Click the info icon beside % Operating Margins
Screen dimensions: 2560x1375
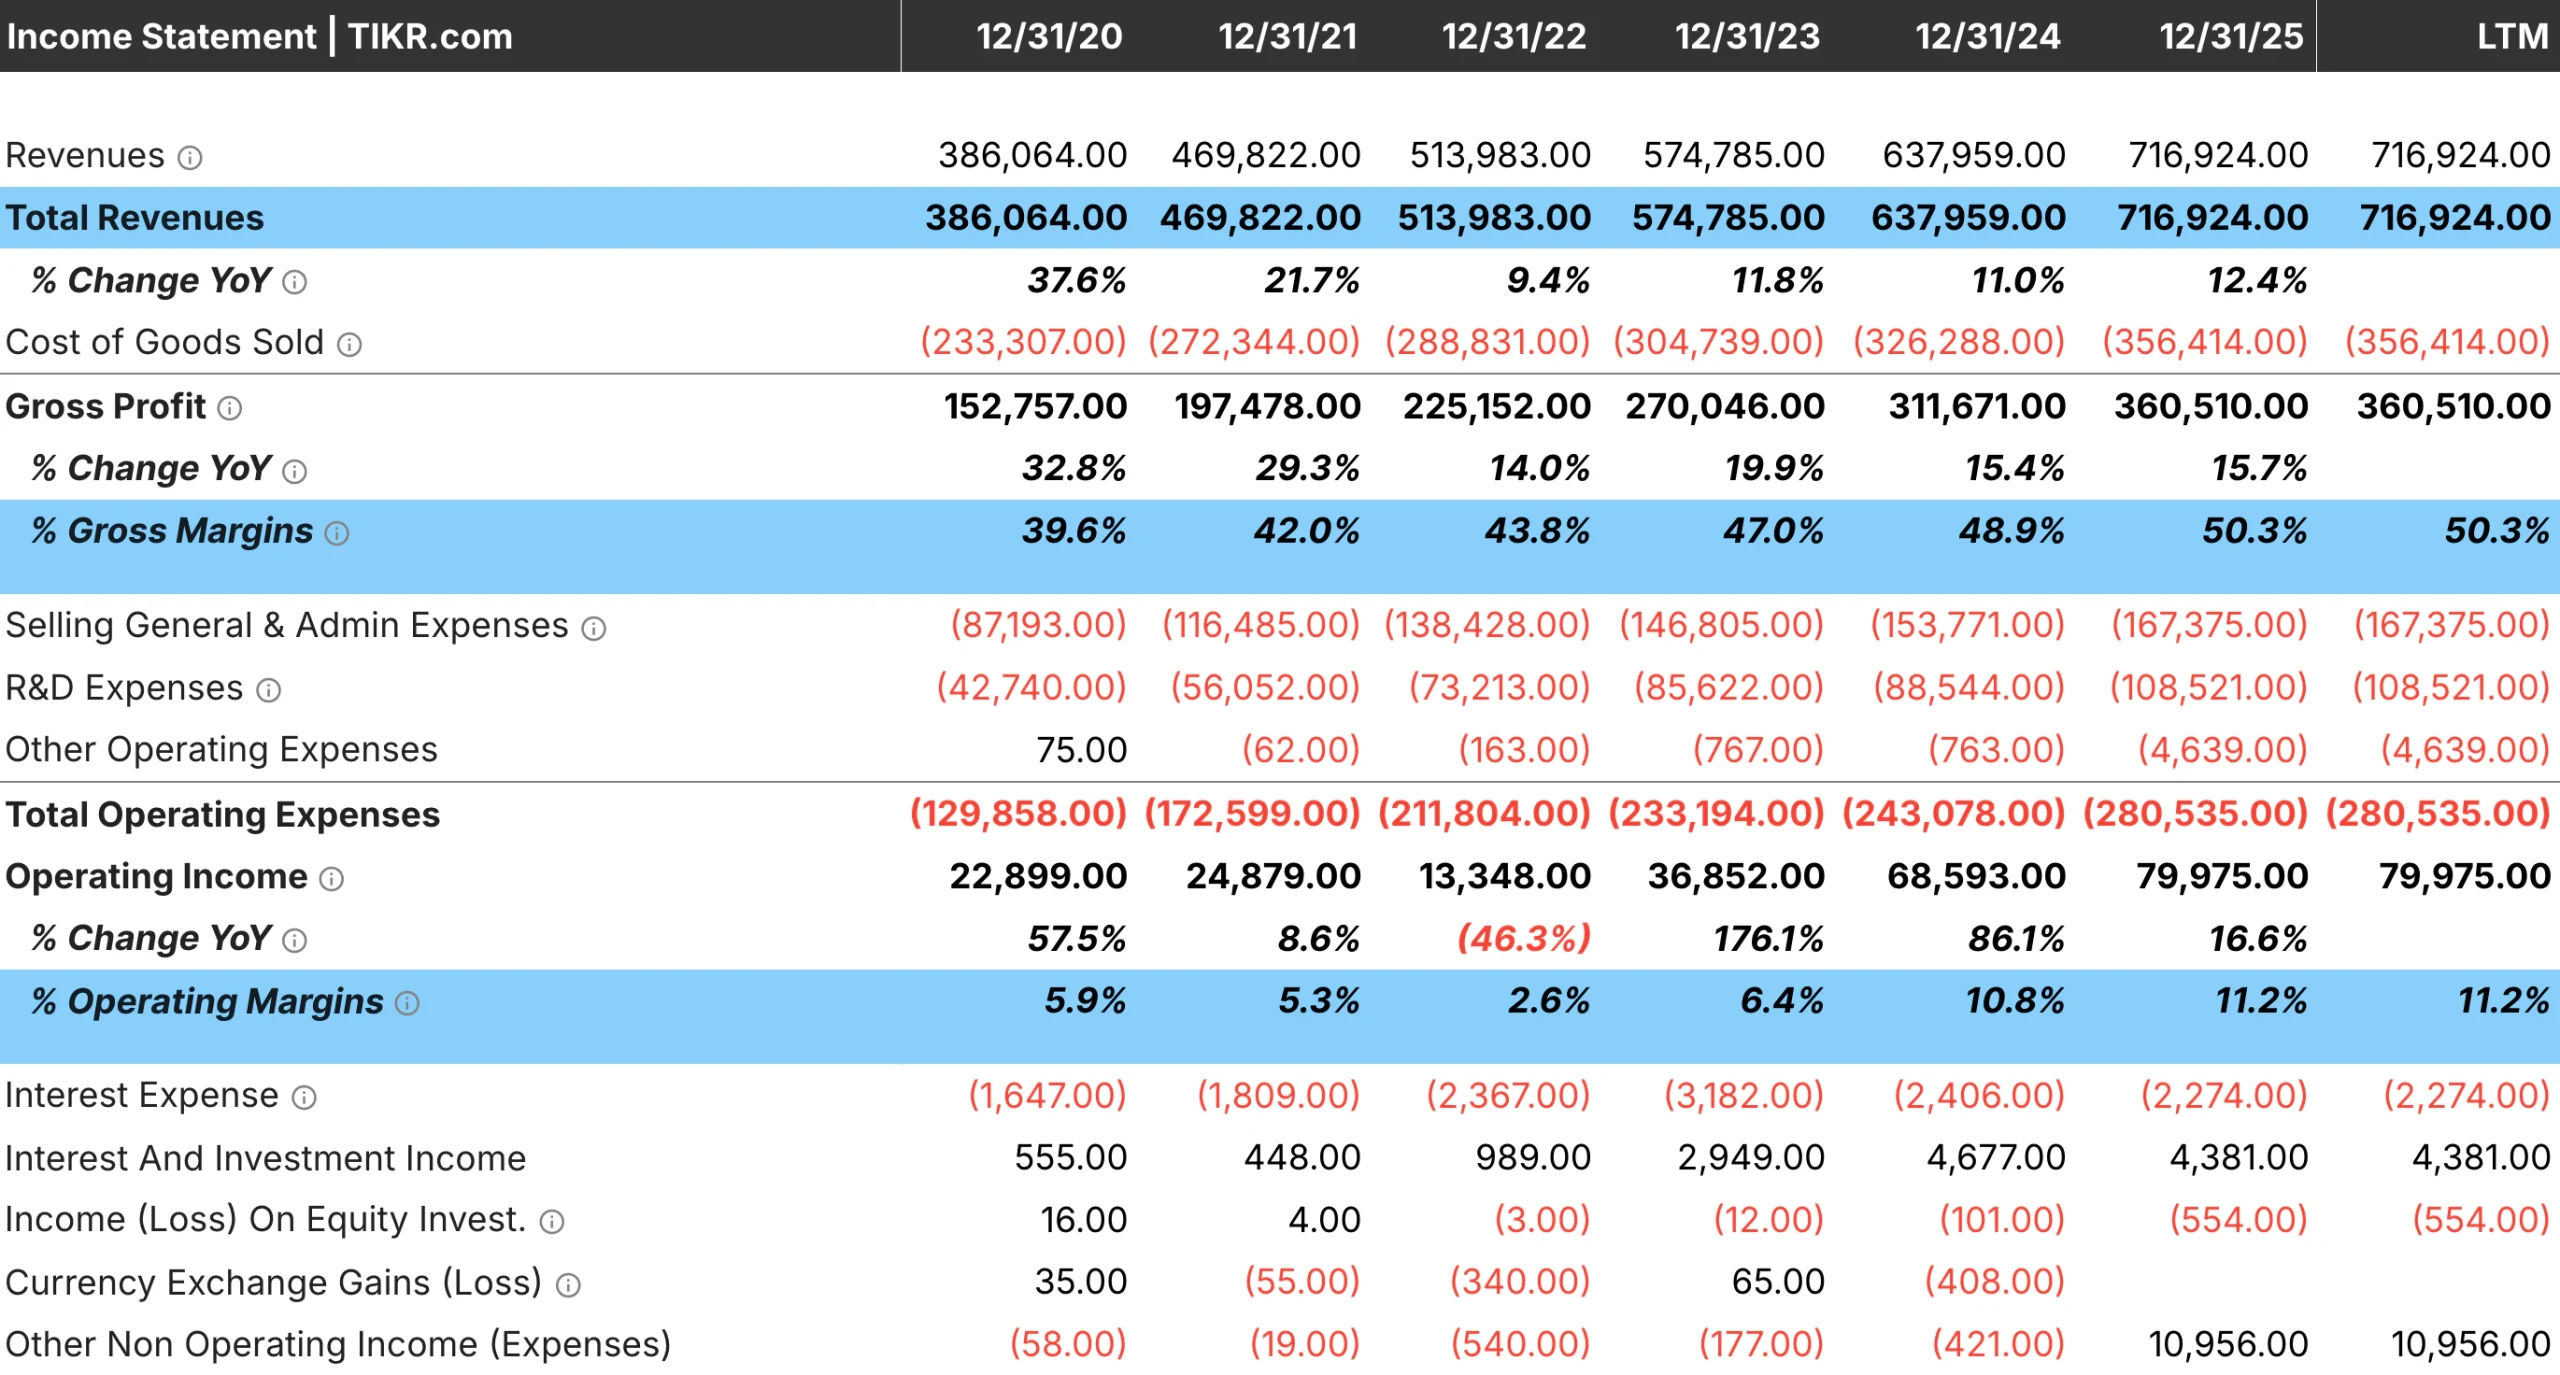(405, 1003)
